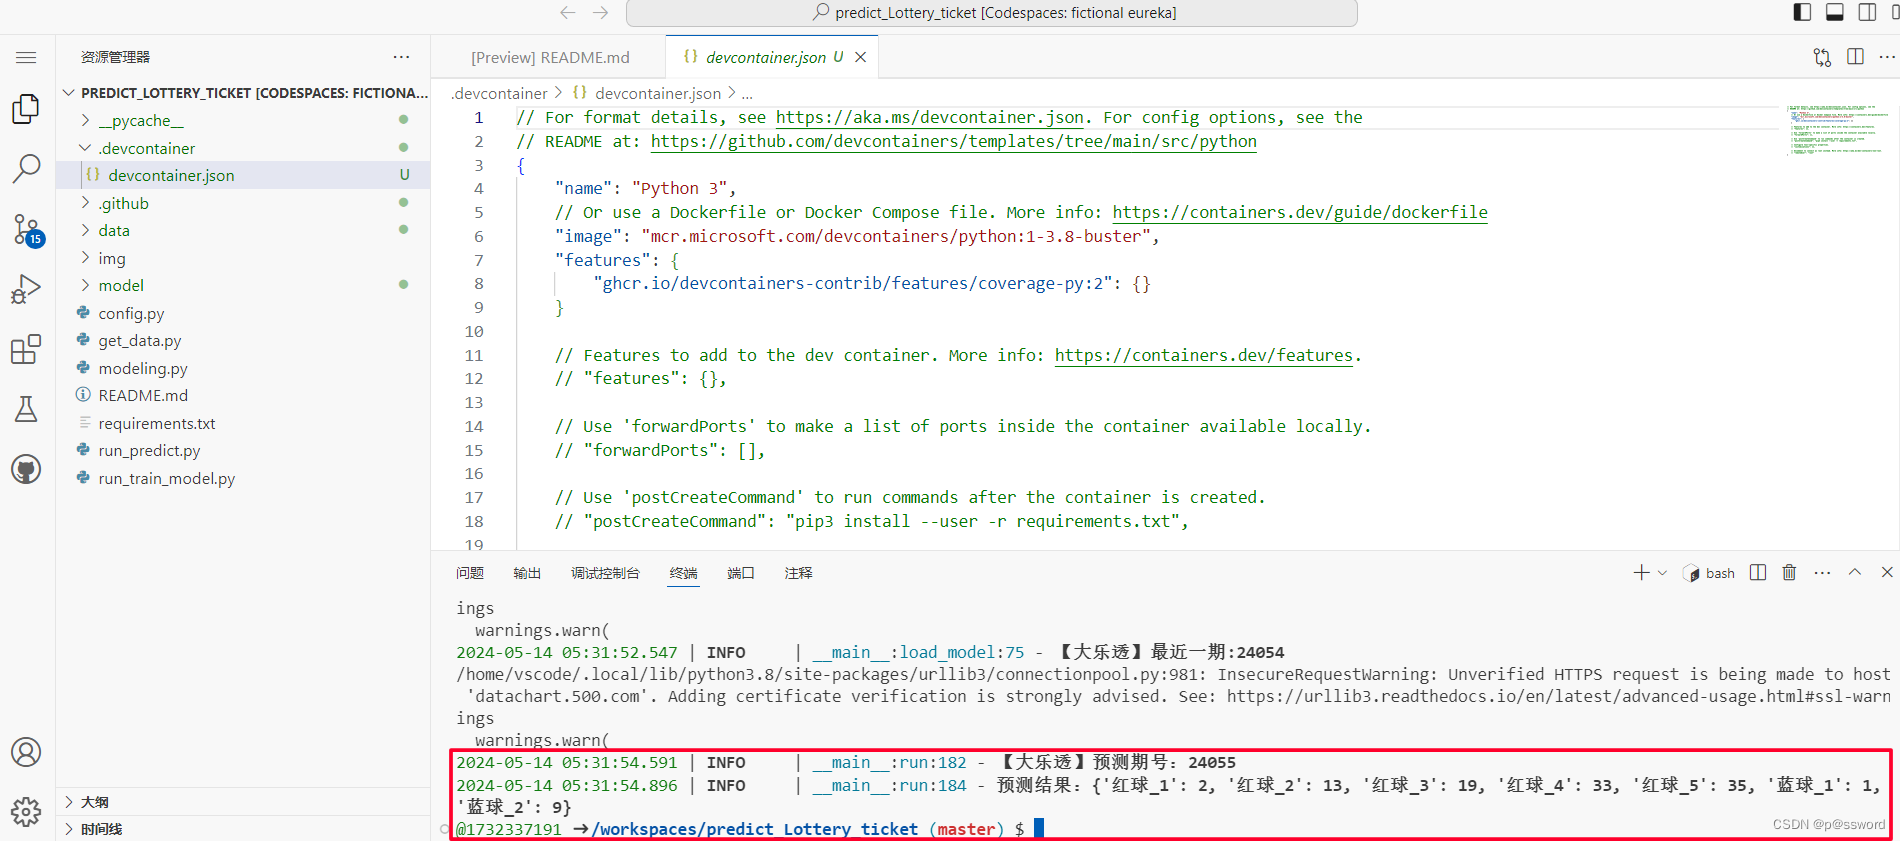Open the GitHub view in activity bar
This screenshot has height=841, width=1900.
click(x=26, y=469)
